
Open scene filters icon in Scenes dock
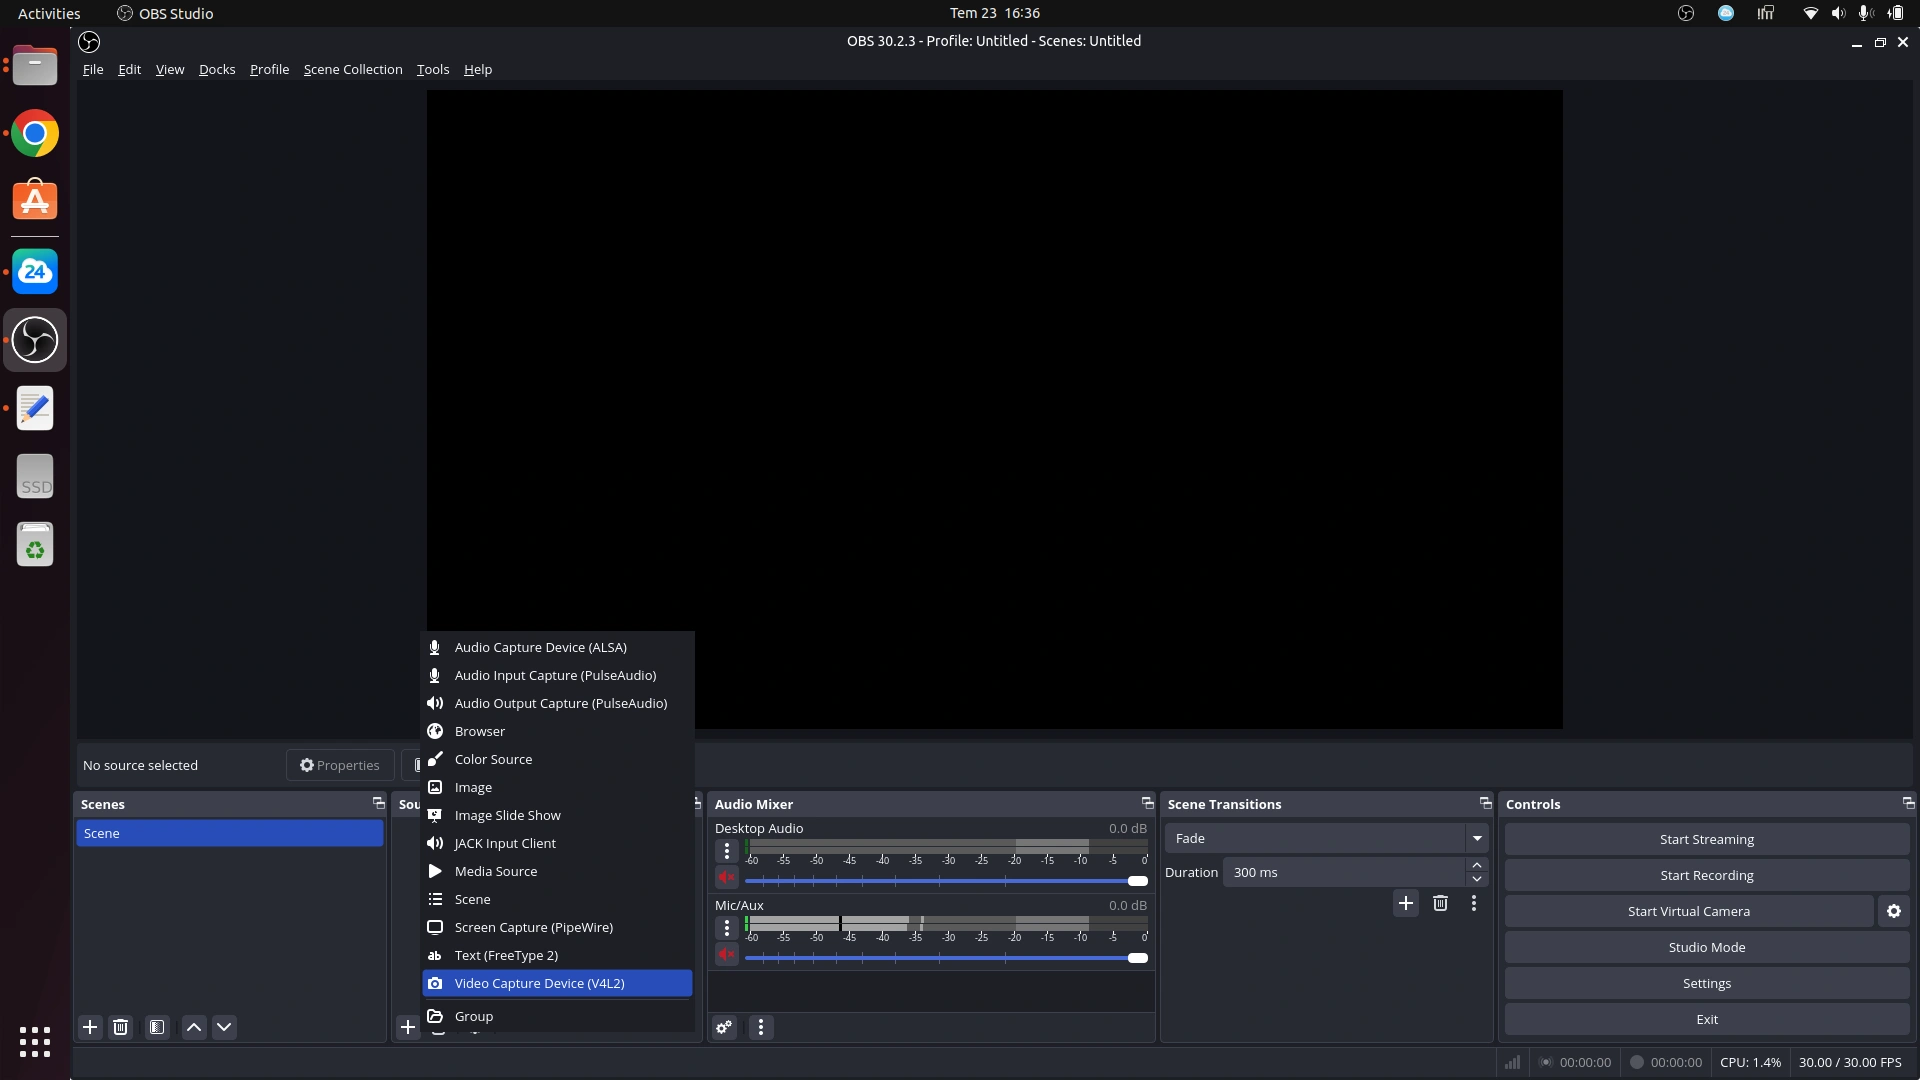click(x=157, y=1027)
